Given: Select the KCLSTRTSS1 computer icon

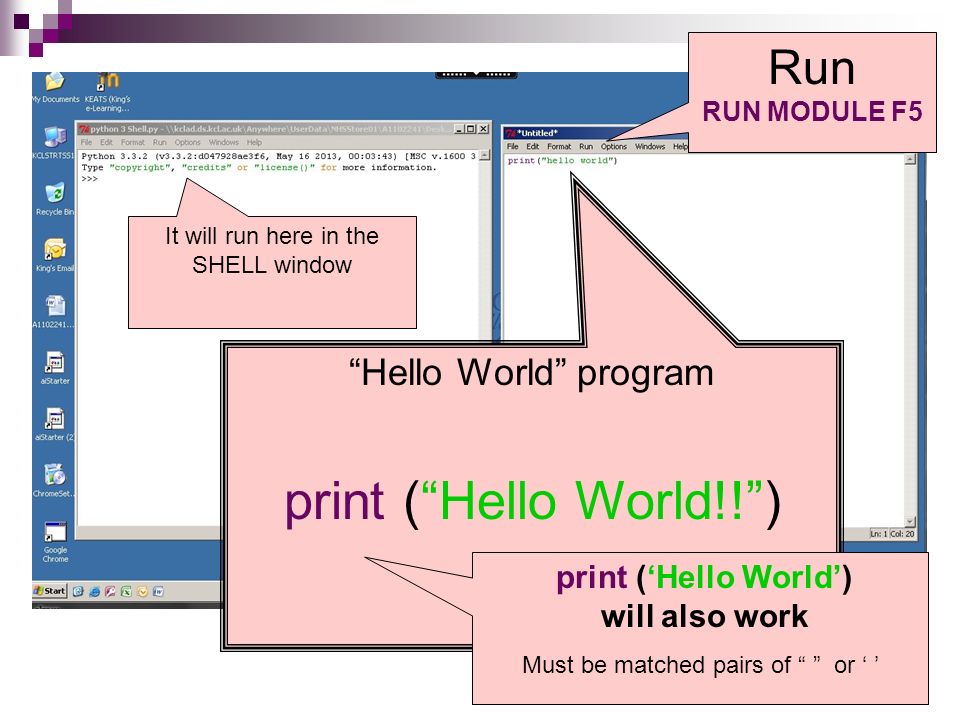Looking at the screenshot, I should click(54, 143).
